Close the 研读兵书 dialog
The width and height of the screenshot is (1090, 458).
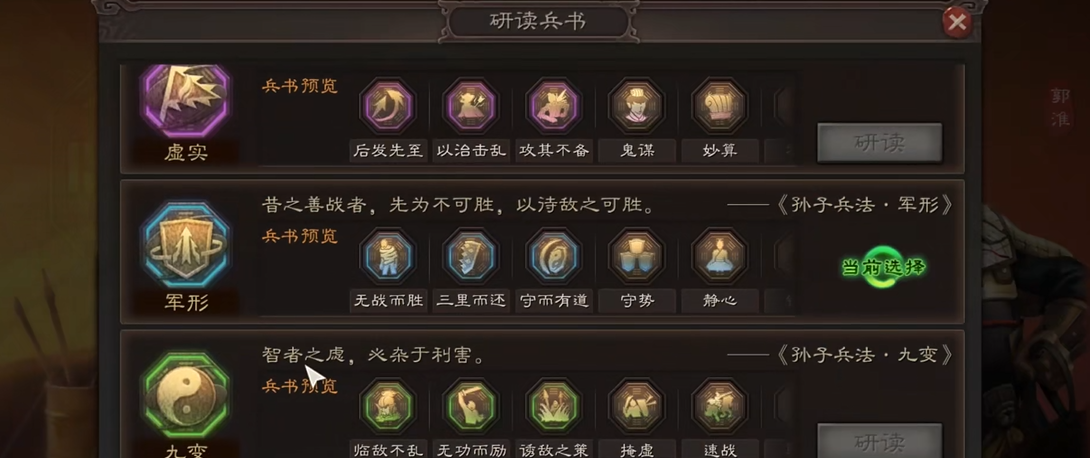(x=957, y=23)
